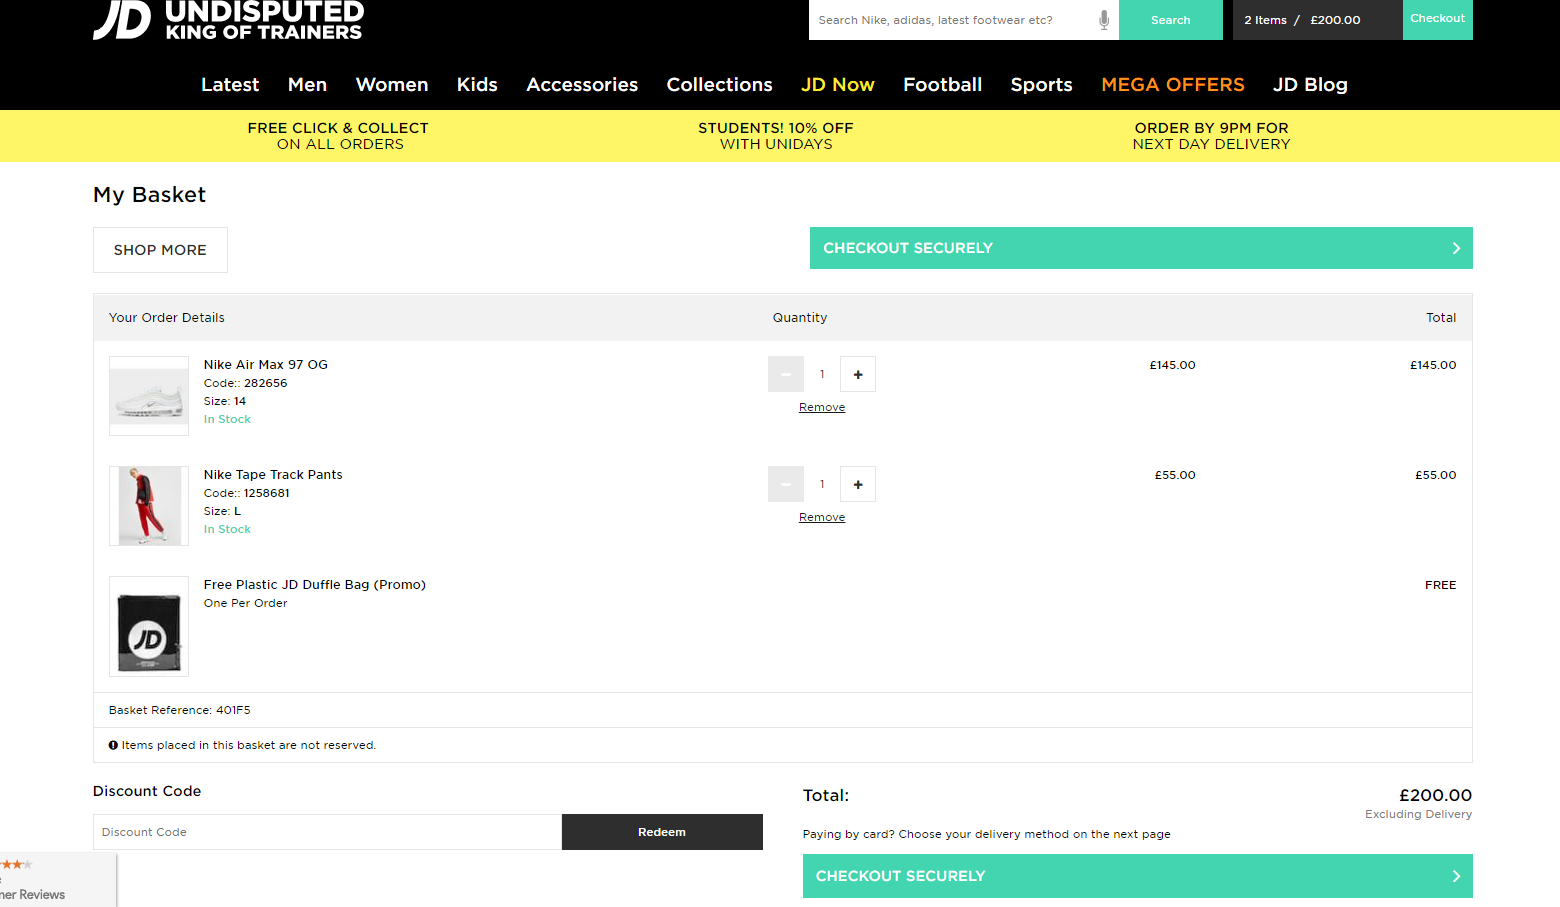The width and height of the screenshot is (1560, 907).
Task: Open Nike Tape Track Pants product link
Action: point(273,475)
